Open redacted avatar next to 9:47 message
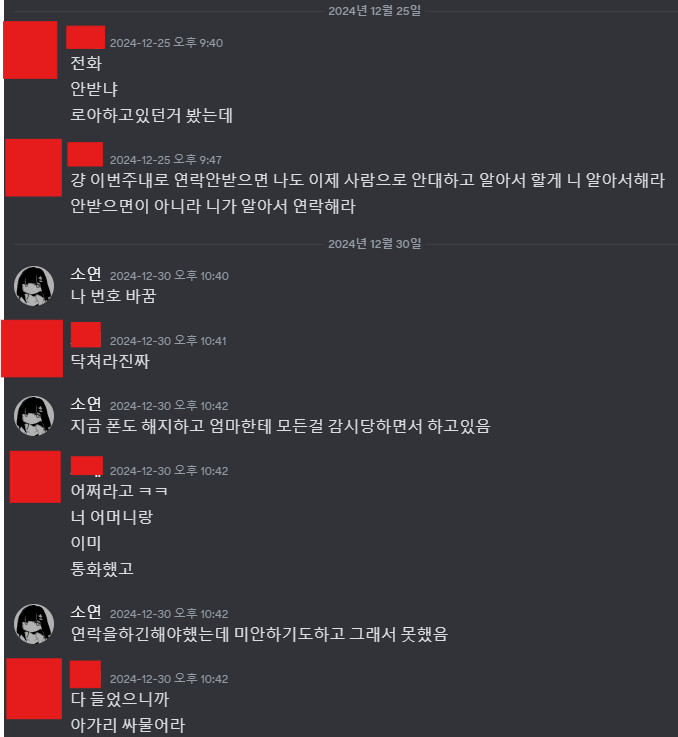Viewport: 678px width, 737px height. pos(33,168)
